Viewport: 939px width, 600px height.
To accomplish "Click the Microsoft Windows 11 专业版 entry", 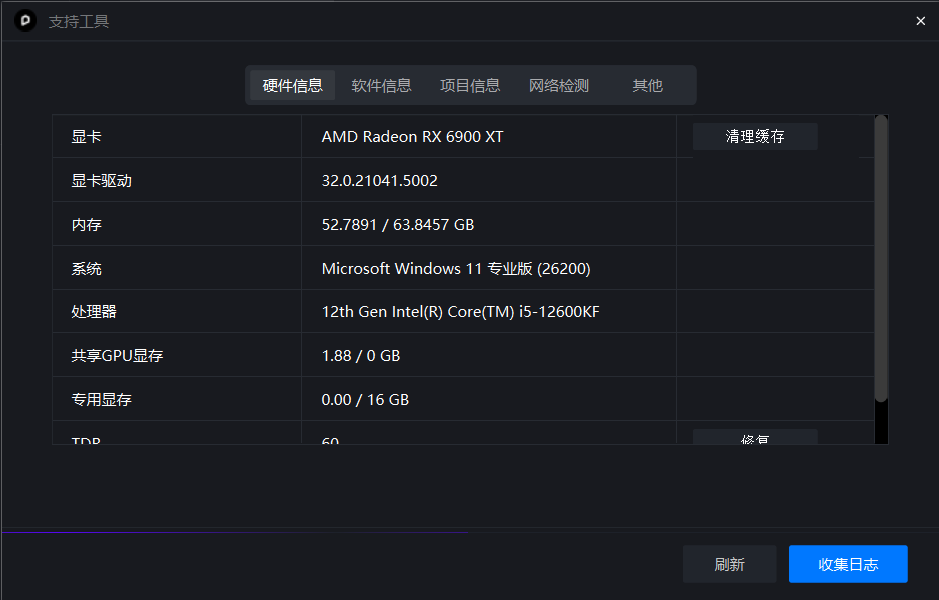I will [x=455, y=269].
